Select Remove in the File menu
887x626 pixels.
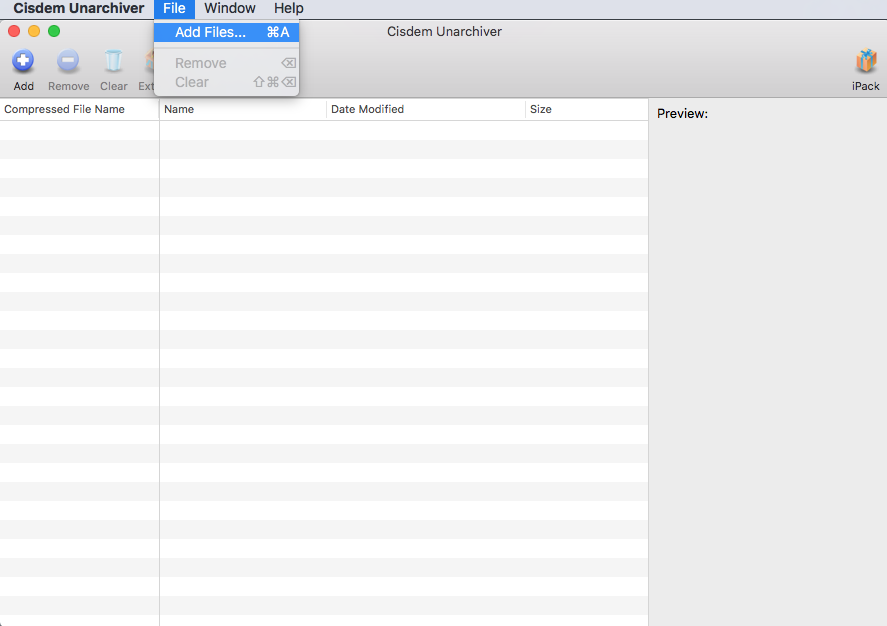point(200,63)
